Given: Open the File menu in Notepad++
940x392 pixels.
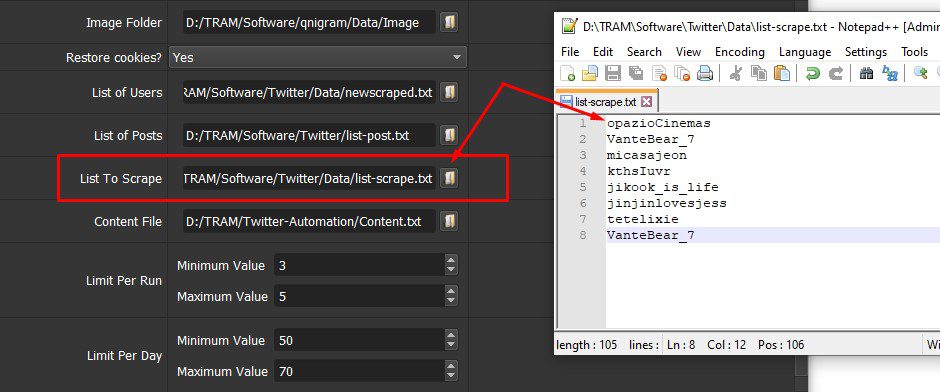Looking at the screenshot, I should pos(570,52).
